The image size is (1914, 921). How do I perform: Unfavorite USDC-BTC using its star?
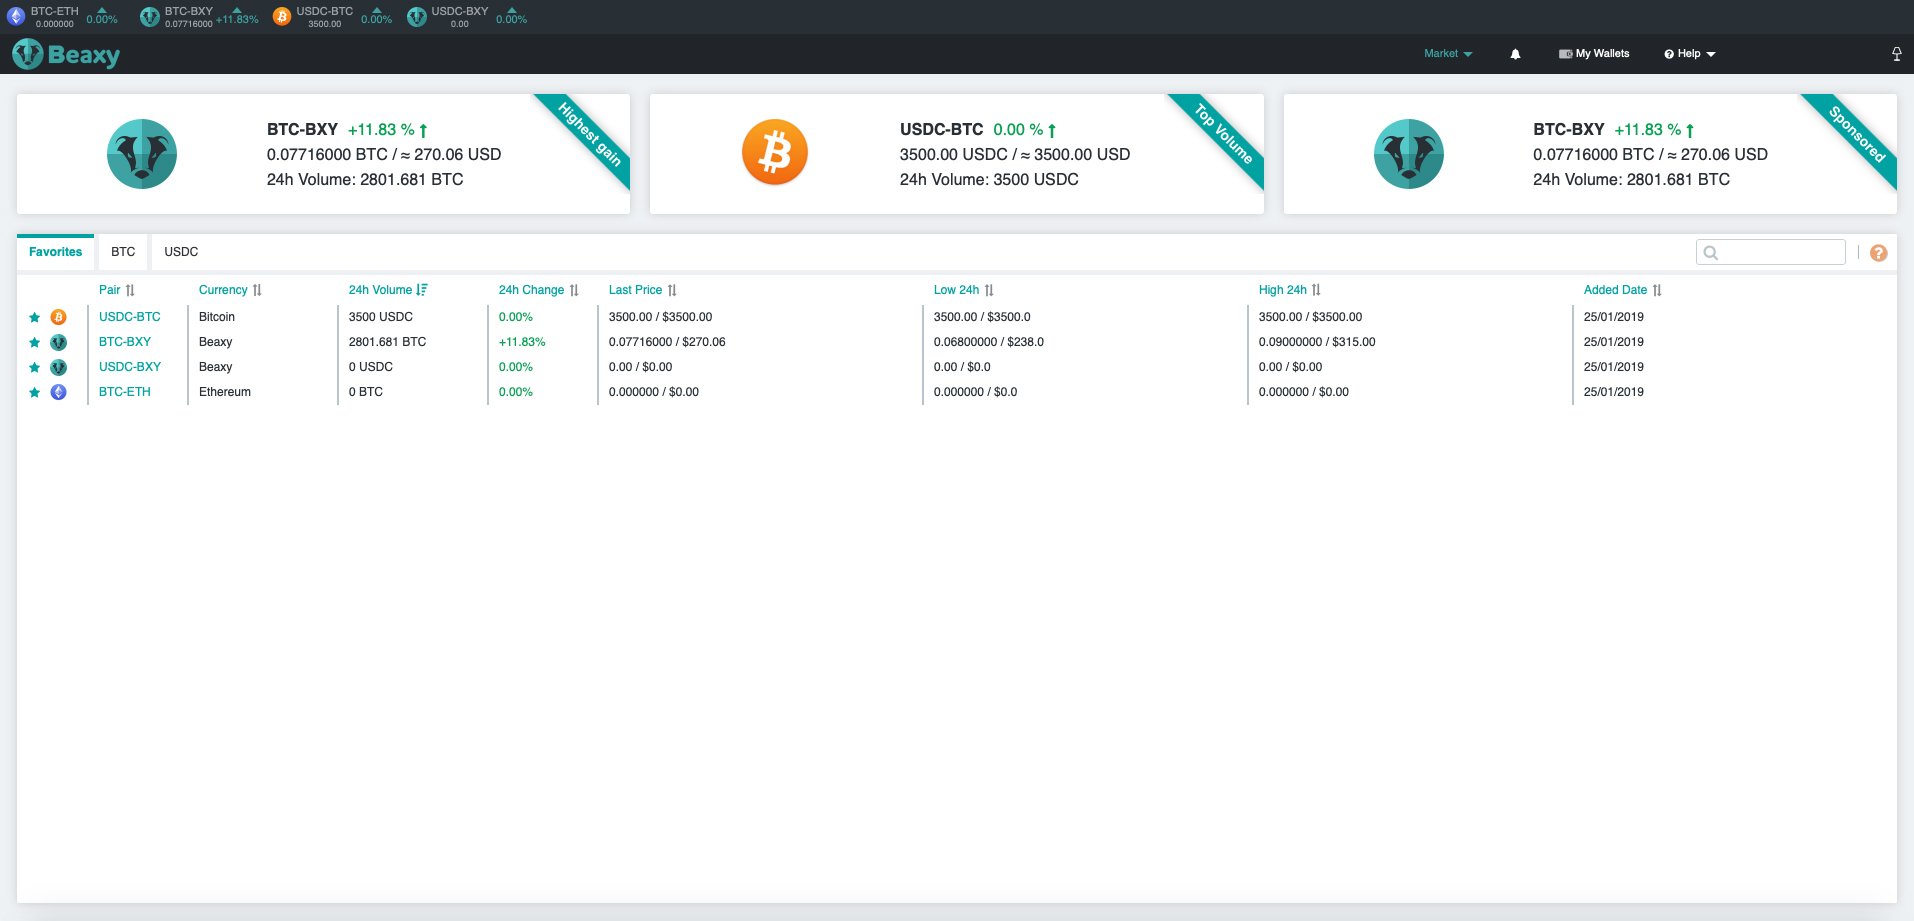(x=34, y=317)
